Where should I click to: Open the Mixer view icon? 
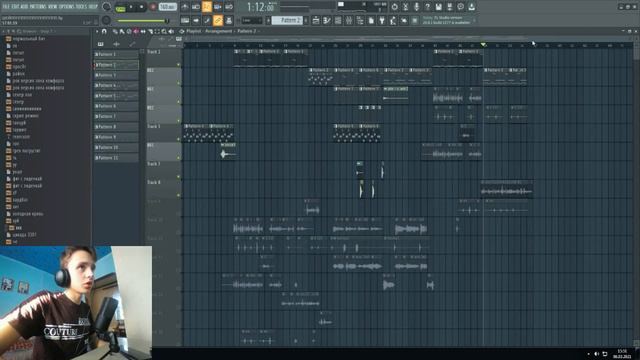coord(349,20)
